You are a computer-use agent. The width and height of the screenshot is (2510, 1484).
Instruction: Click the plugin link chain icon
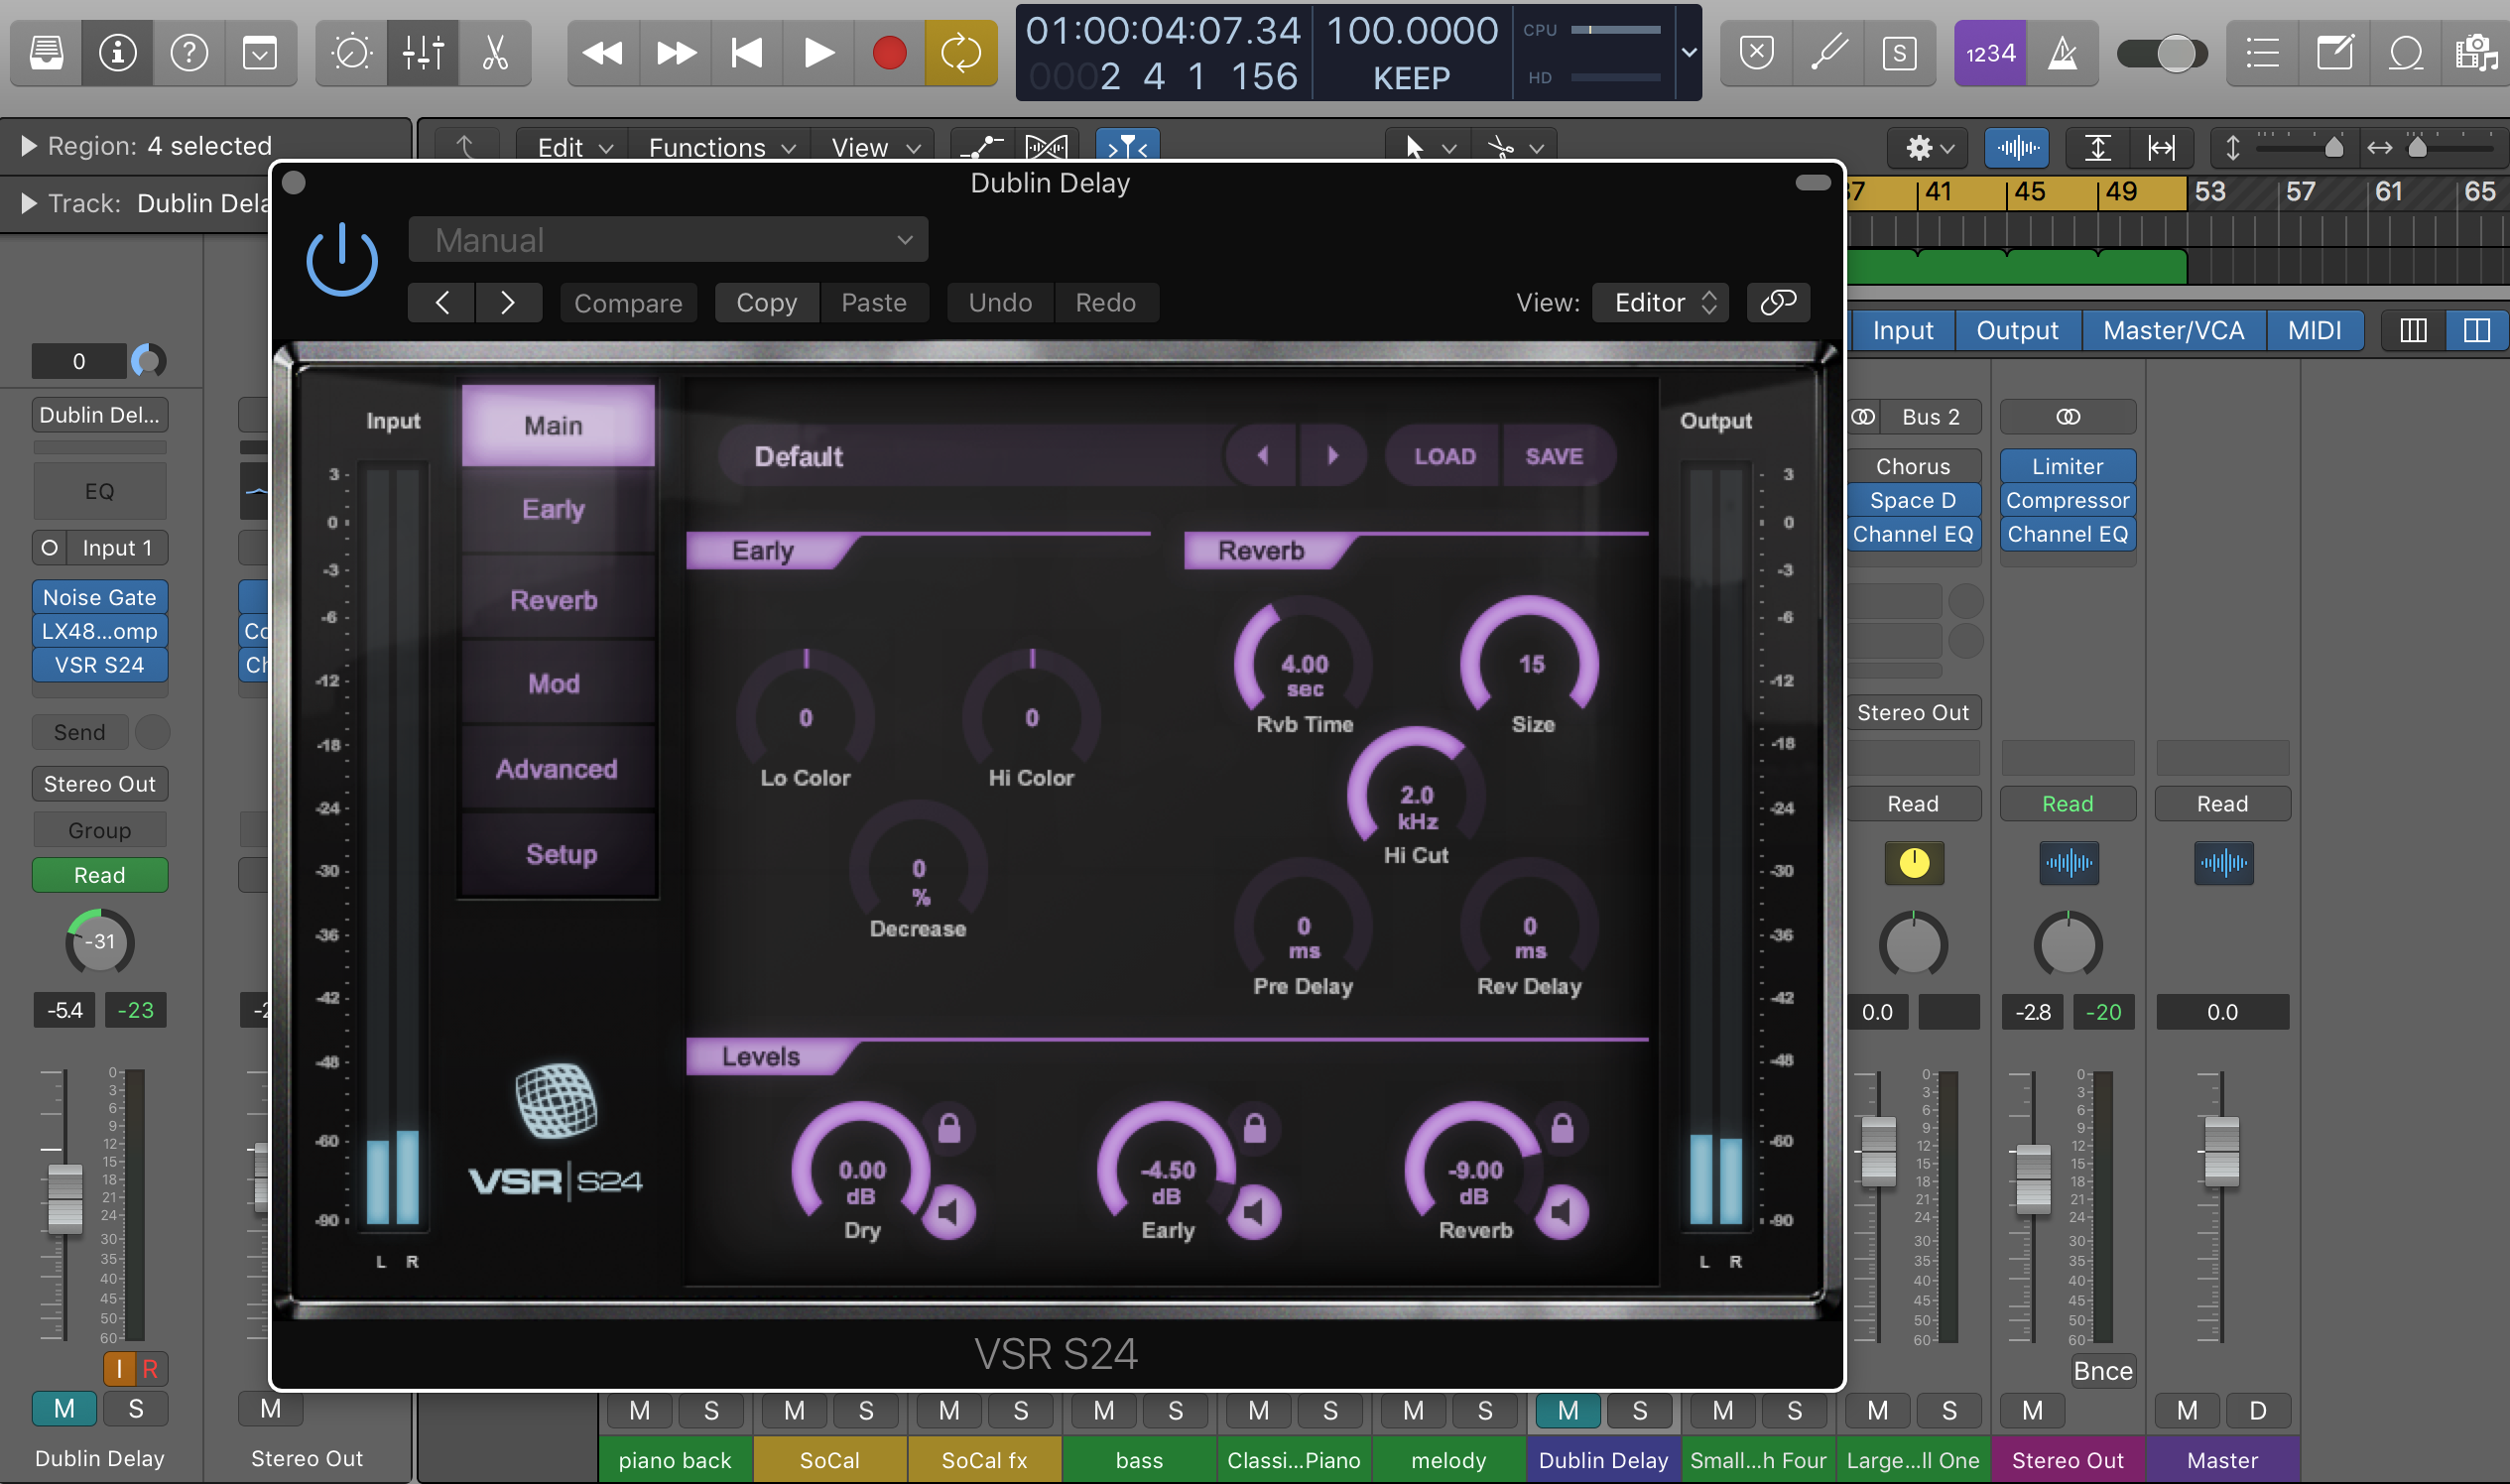coord(1777,302)
